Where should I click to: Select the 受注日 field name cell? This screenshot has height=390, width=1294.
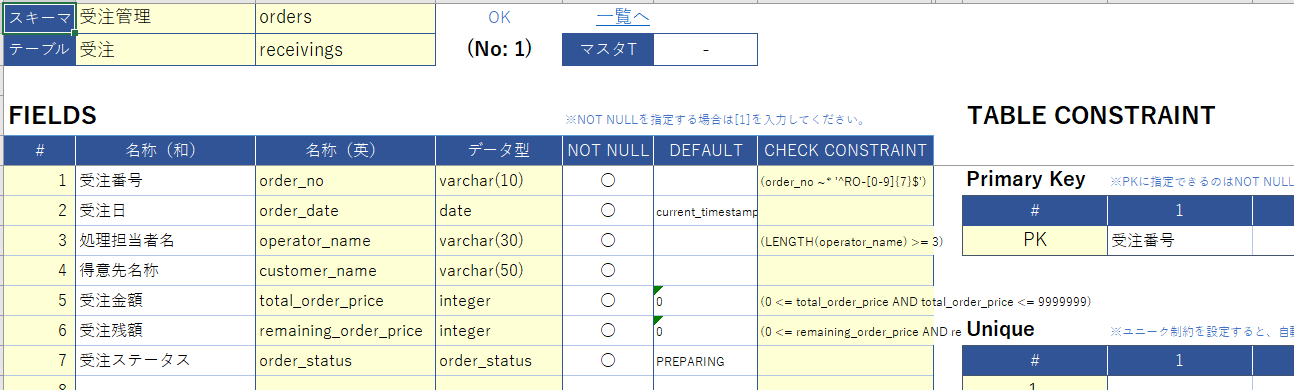point(165,211)
